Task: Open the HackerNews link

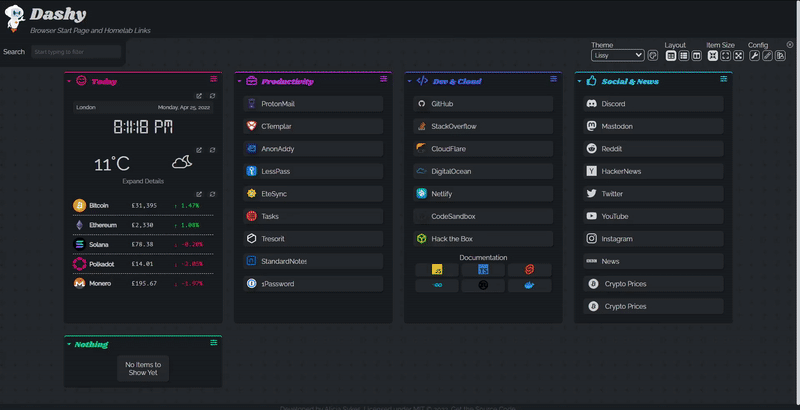Action: [x=654, y=171]
